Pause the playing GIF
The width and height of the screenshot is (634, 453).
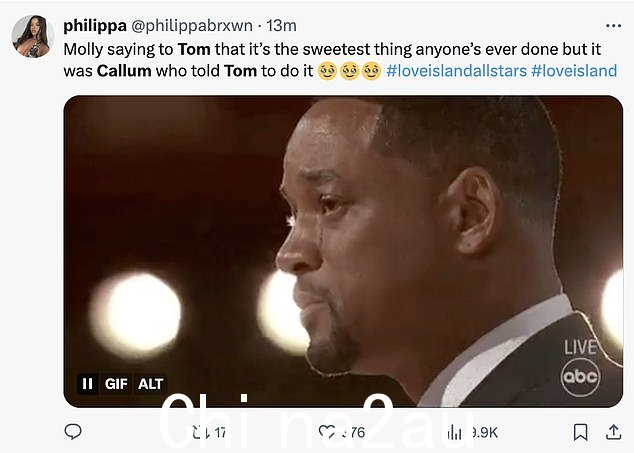point(87,383)
